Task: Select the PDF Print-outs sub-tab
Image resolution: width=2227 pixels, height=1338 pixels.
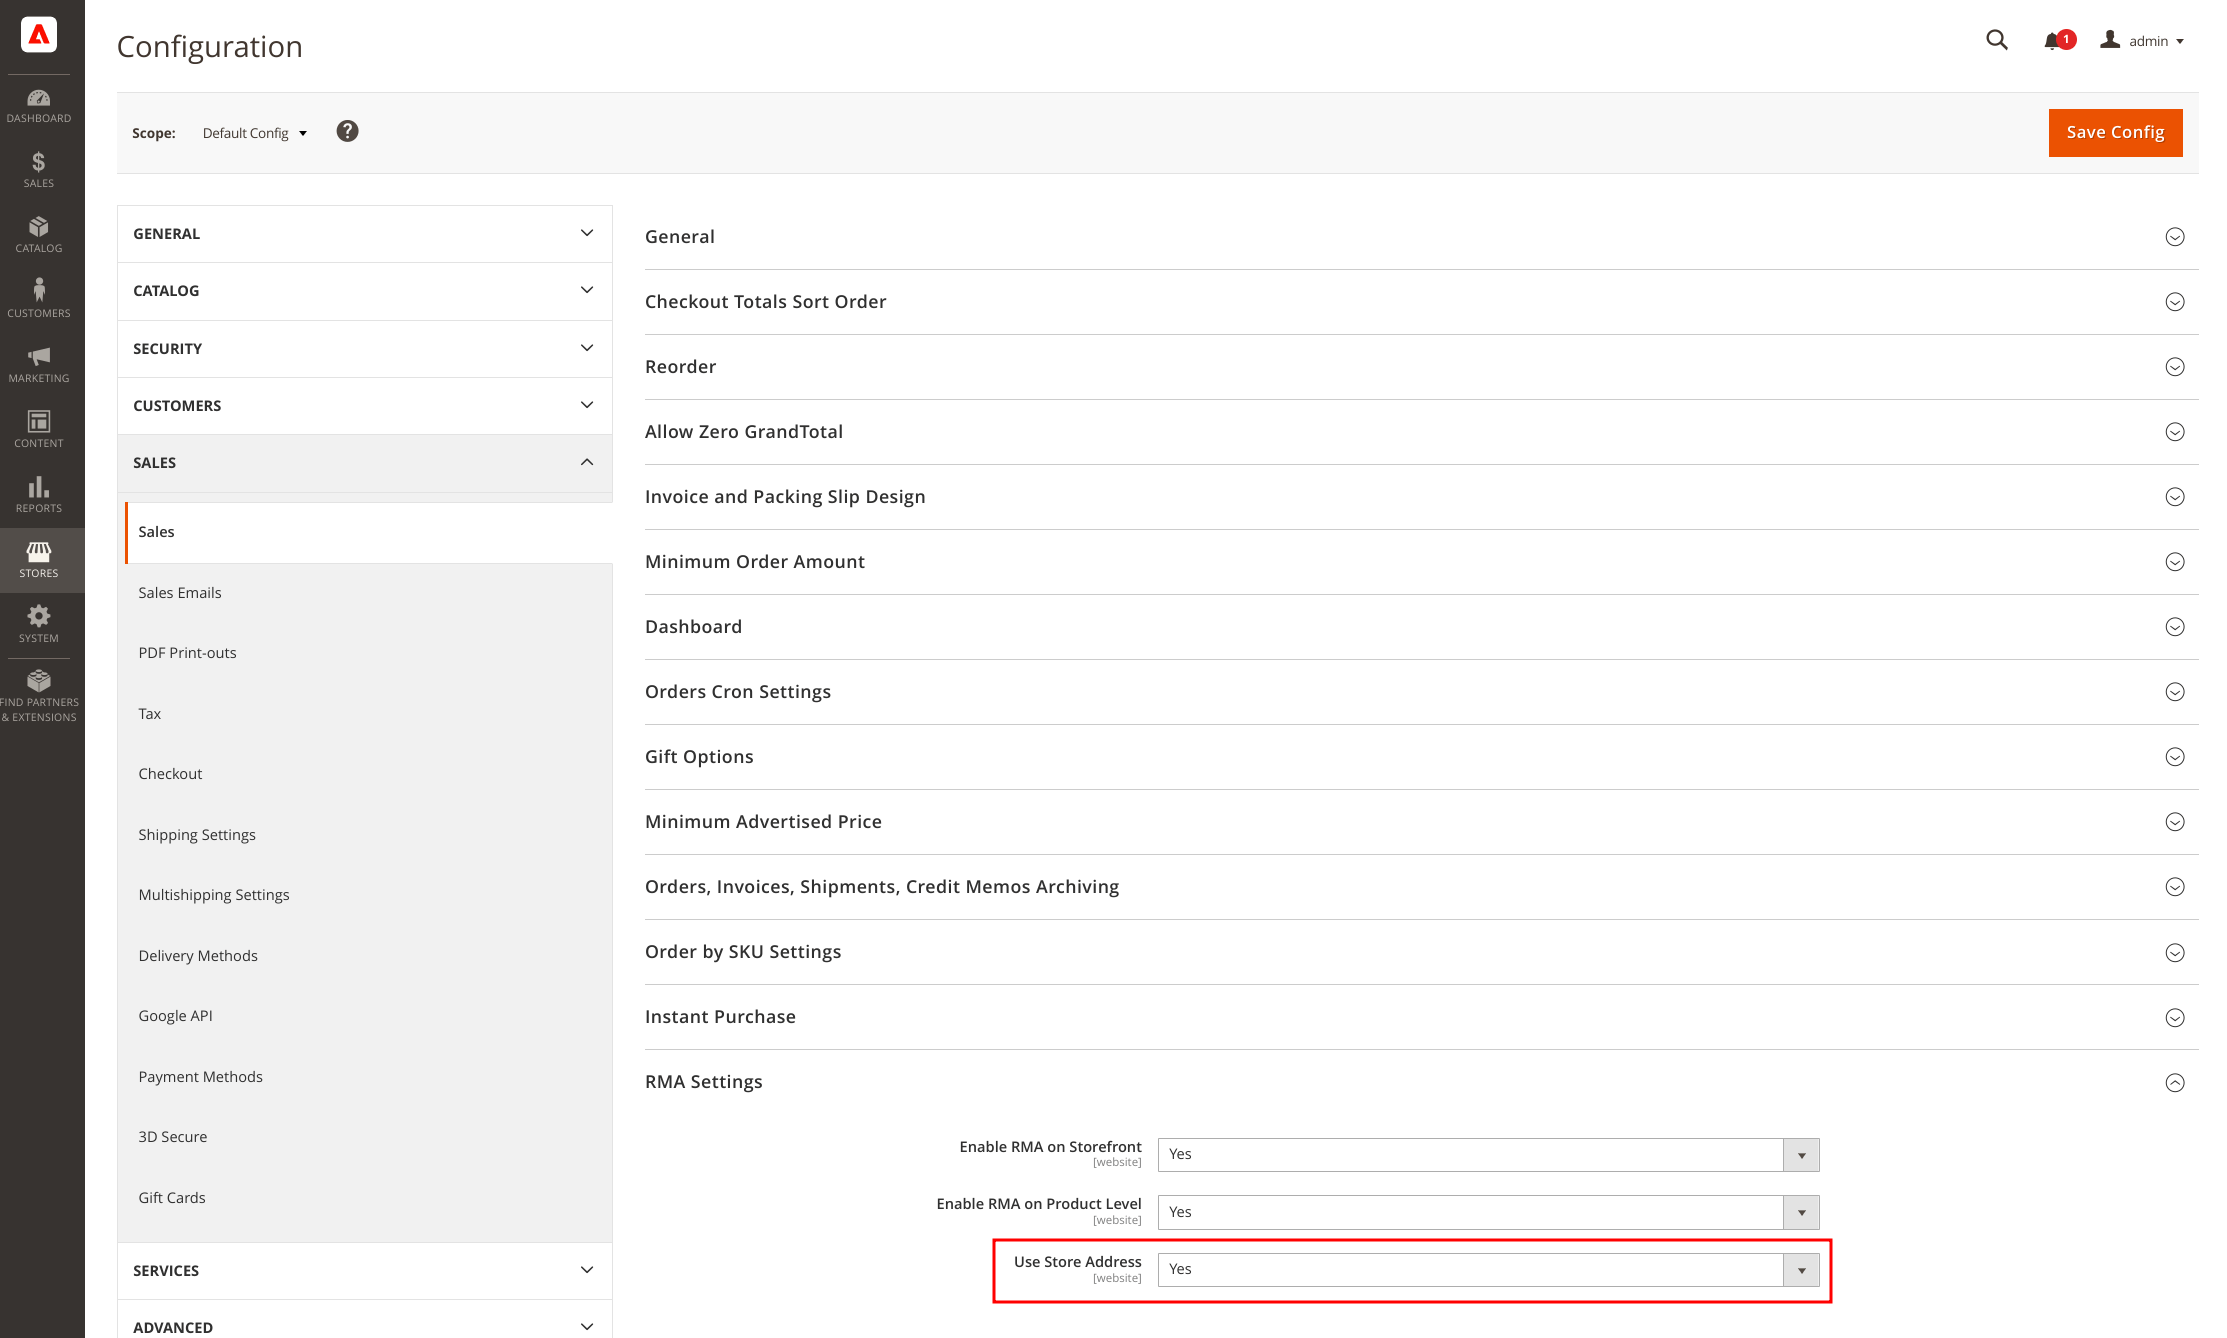Action: [369, 653]
